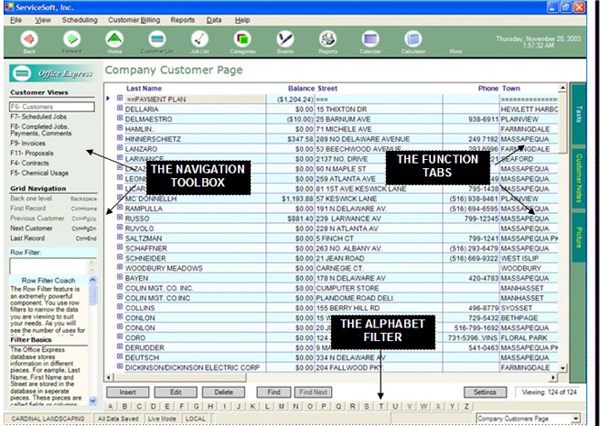Open the Customer List toolbar icon
600x426 pixels.
pyautogui.click(x=157, y=39)
